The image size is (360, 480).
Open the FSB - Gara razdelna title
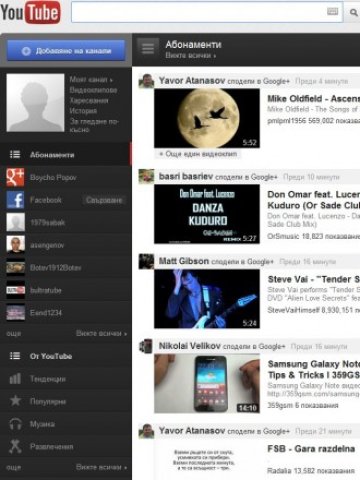tap(311, 449)
